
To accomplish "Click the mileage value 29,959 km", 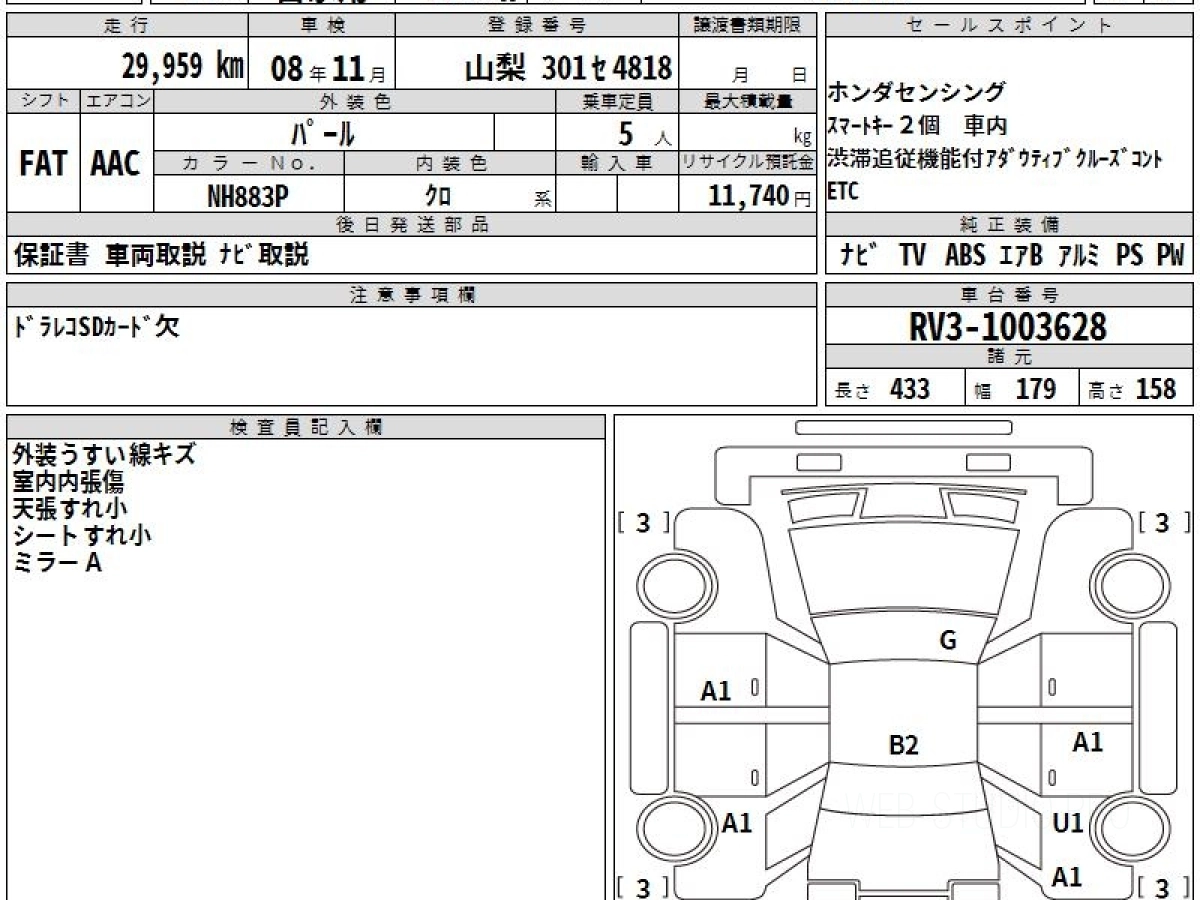I will (182, 67).
